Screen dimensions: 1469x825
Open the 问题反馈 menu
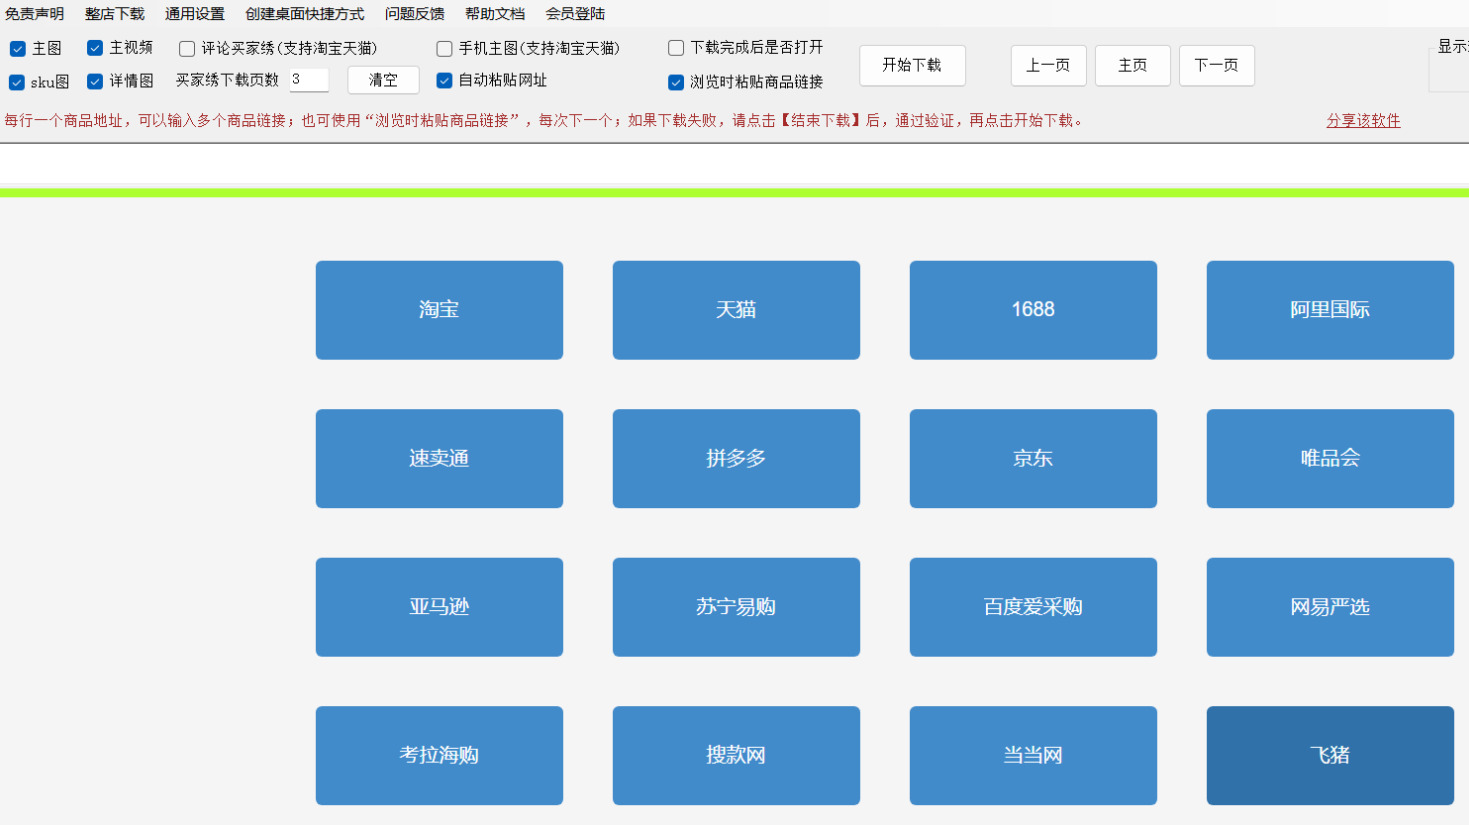[x=415, y=14]
